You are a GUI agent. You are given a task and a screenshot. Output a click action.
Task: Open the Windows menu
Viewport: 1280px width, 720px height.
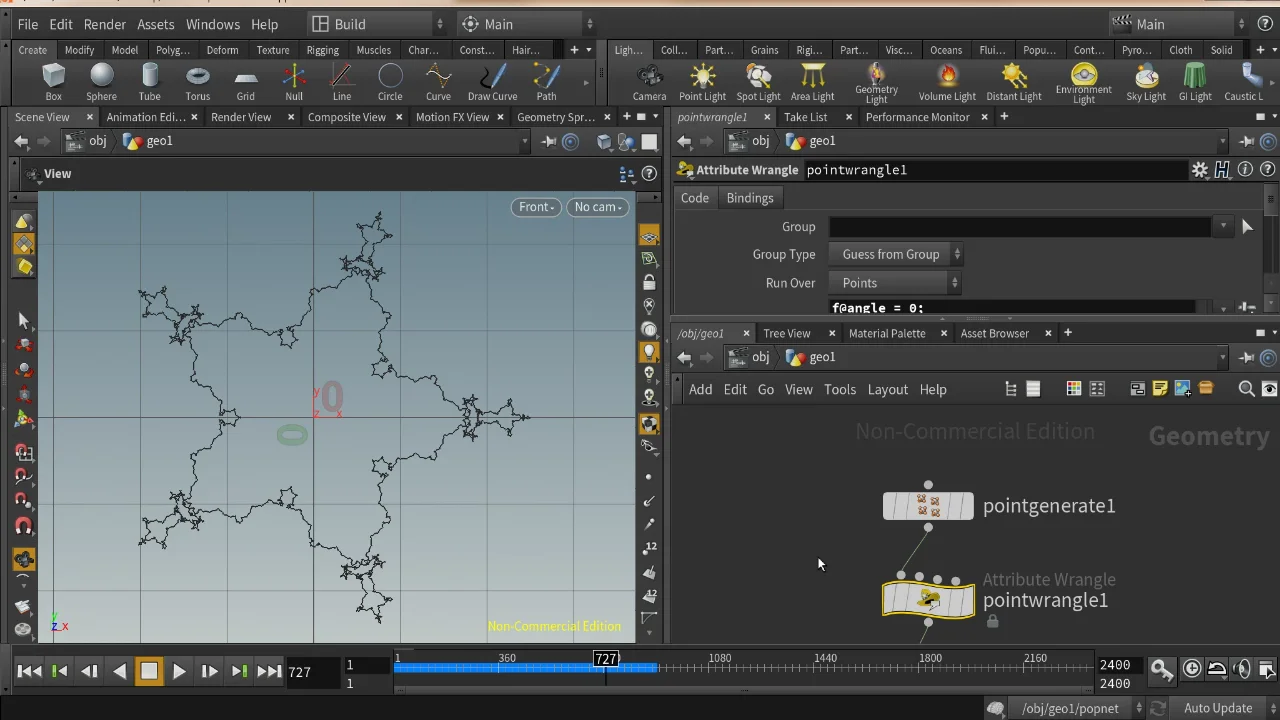click(x=213, y=24)
